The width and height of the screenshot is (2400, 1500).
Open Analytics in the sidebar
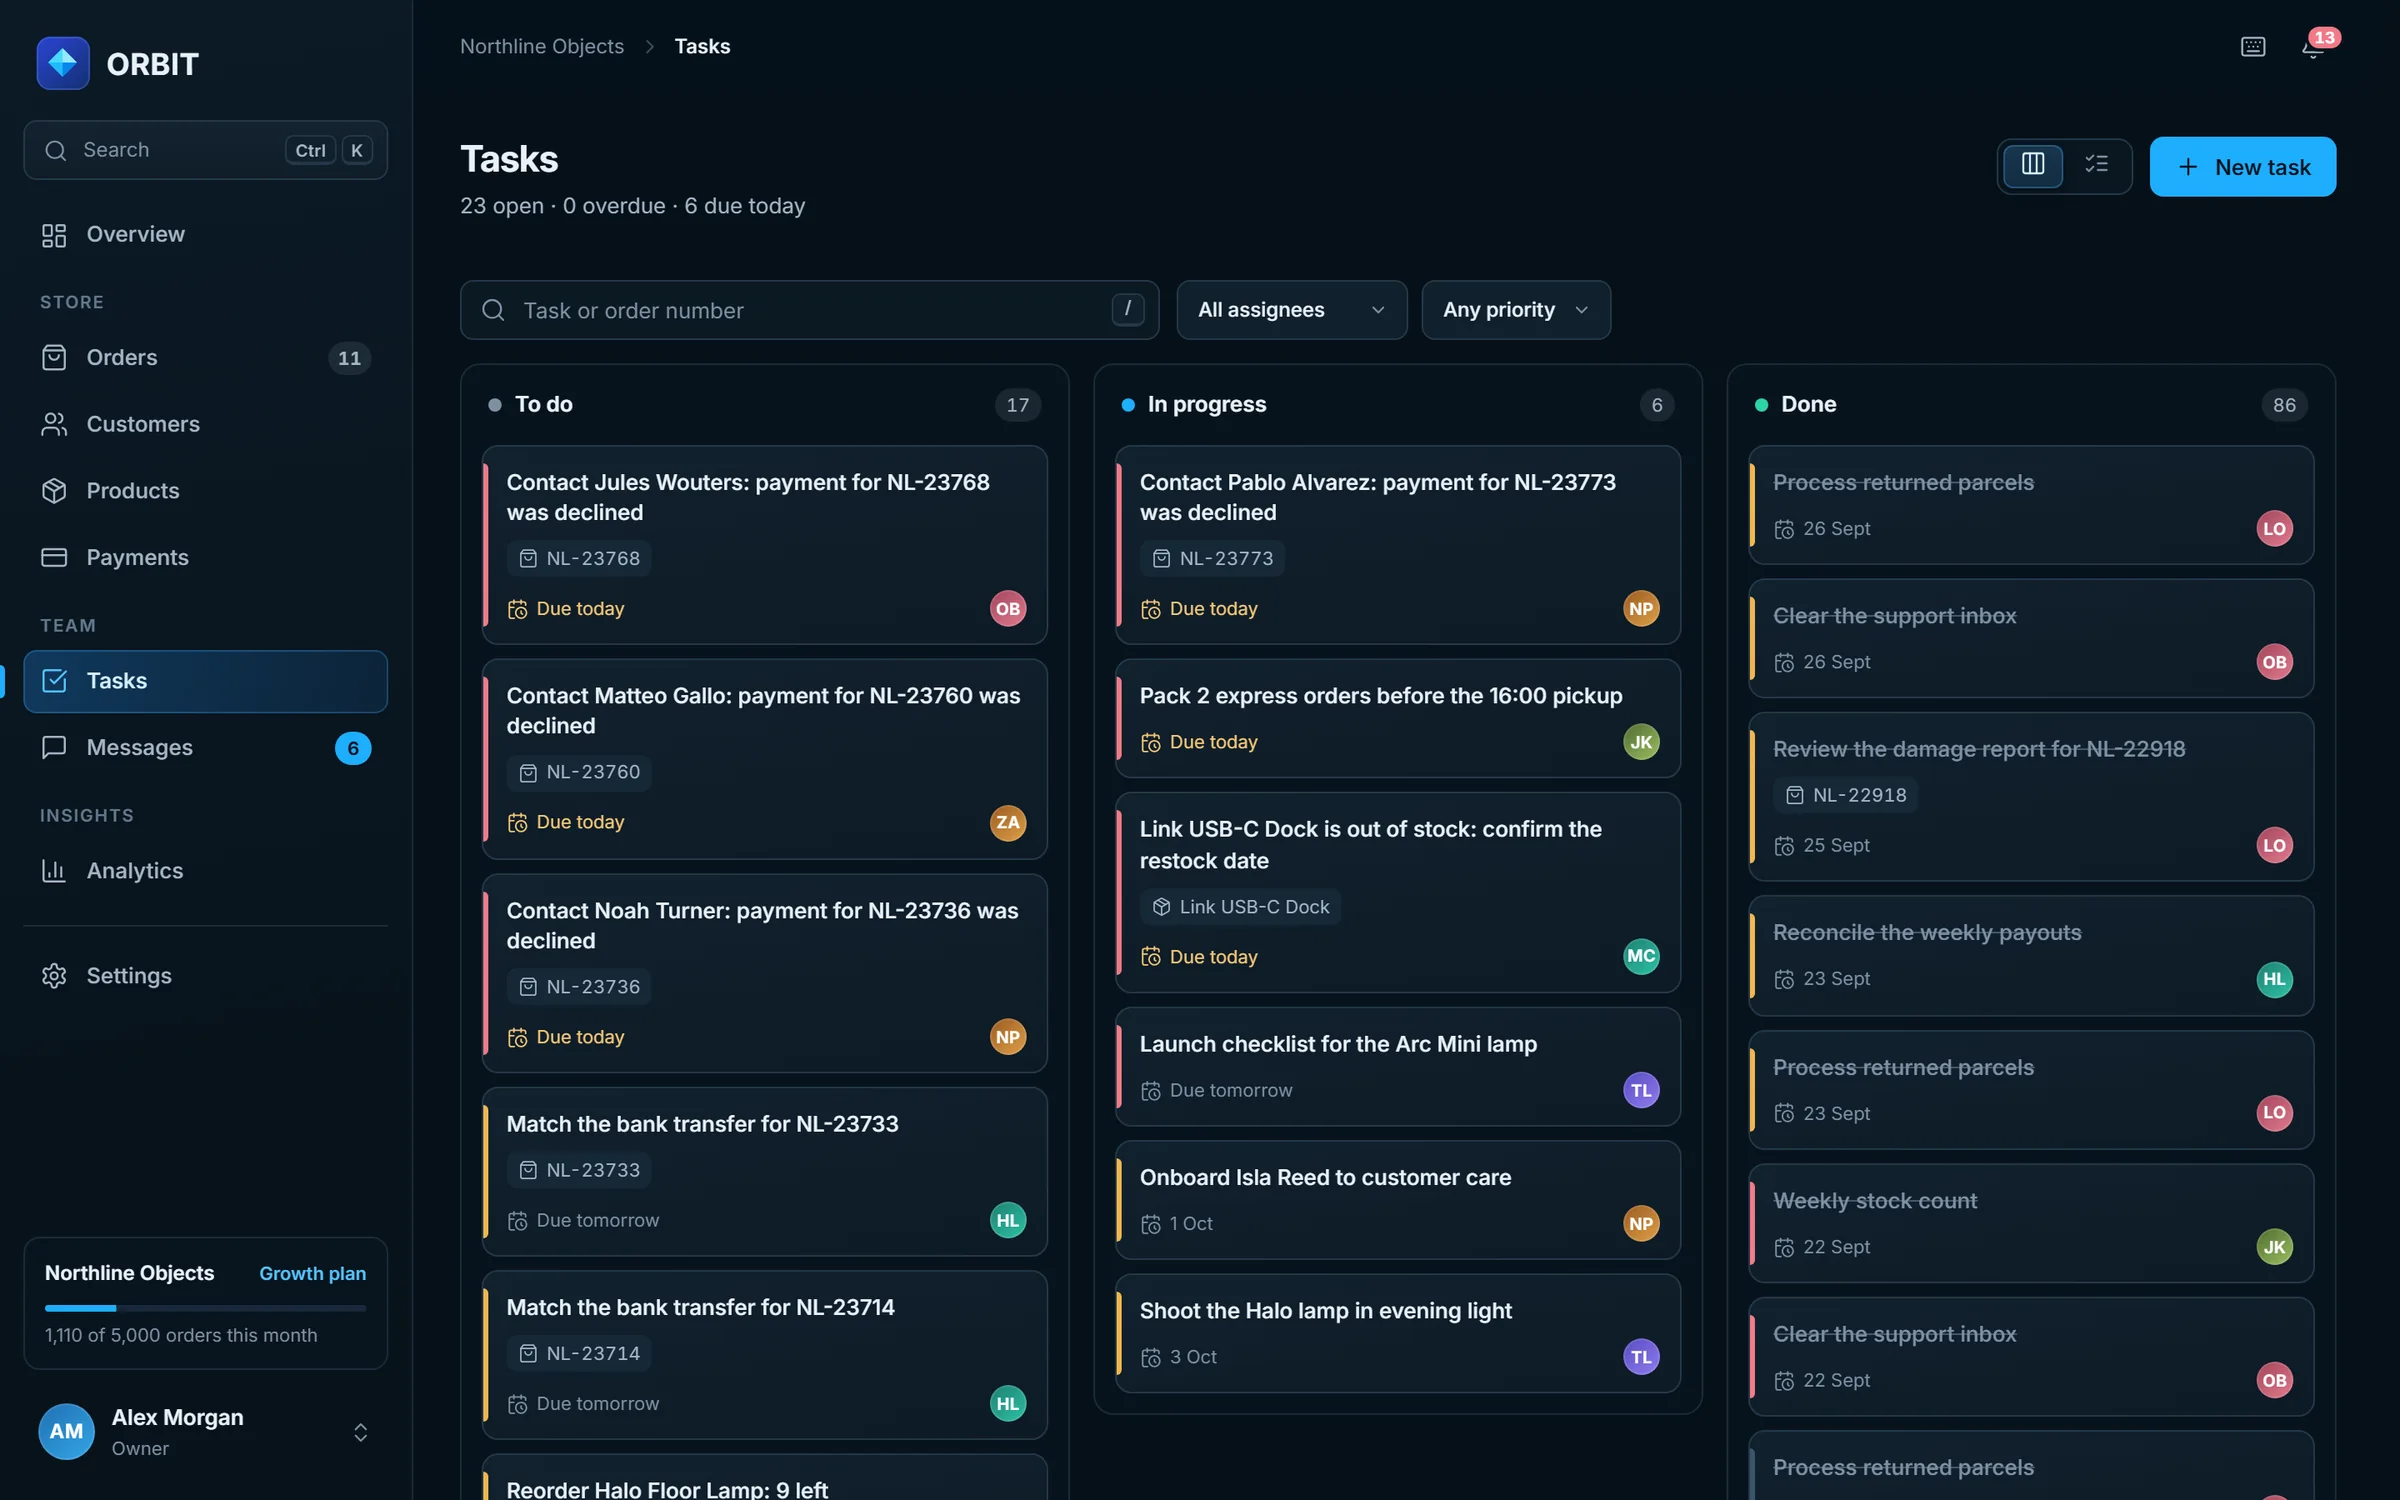point(205,871)
